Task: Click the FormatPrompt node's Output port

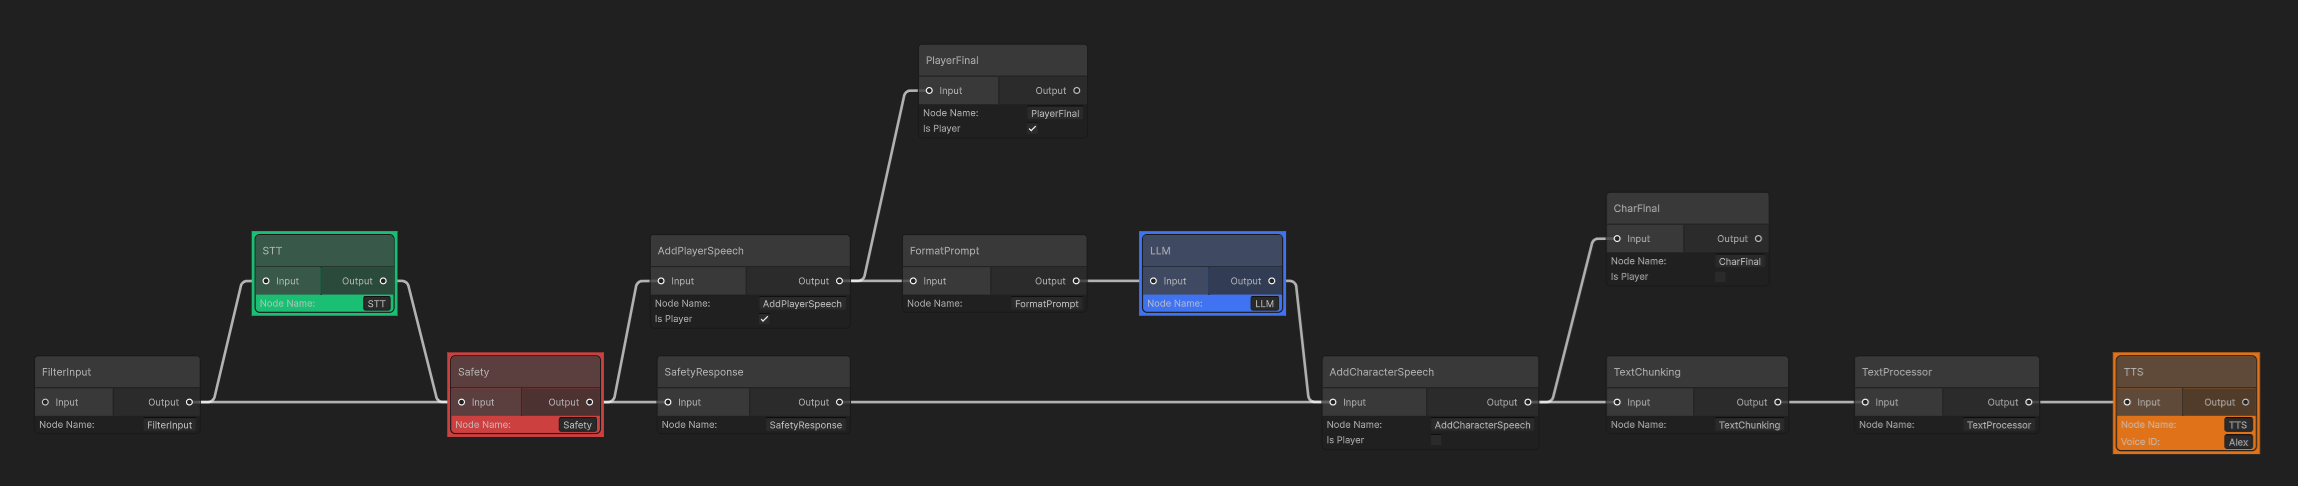Action: 1076,281
